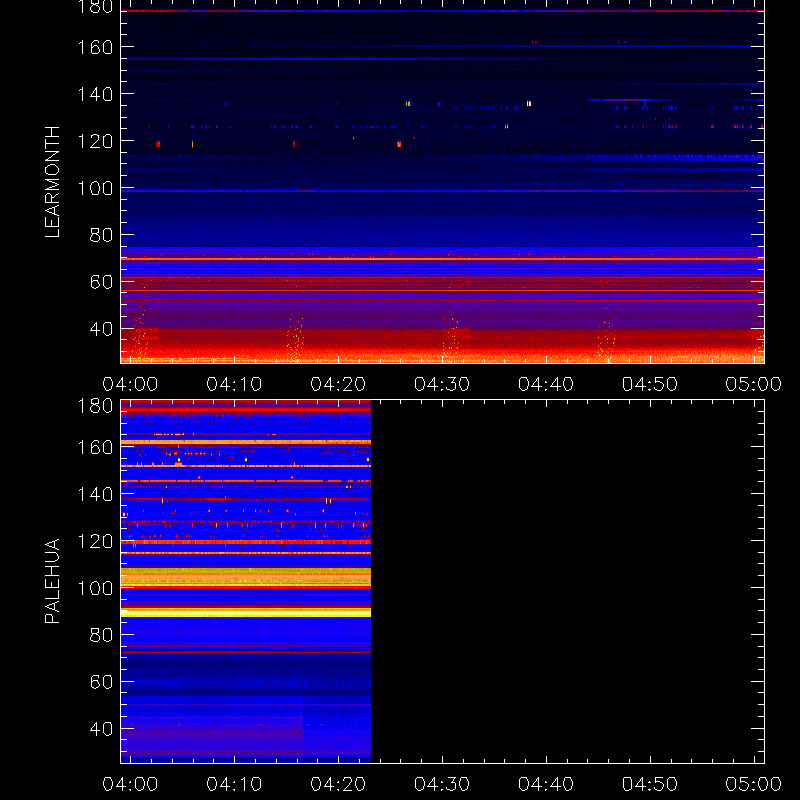800x800 pixels.
Task: Select the 04:20 time label below Palehua plot
Action: (338, 784)
